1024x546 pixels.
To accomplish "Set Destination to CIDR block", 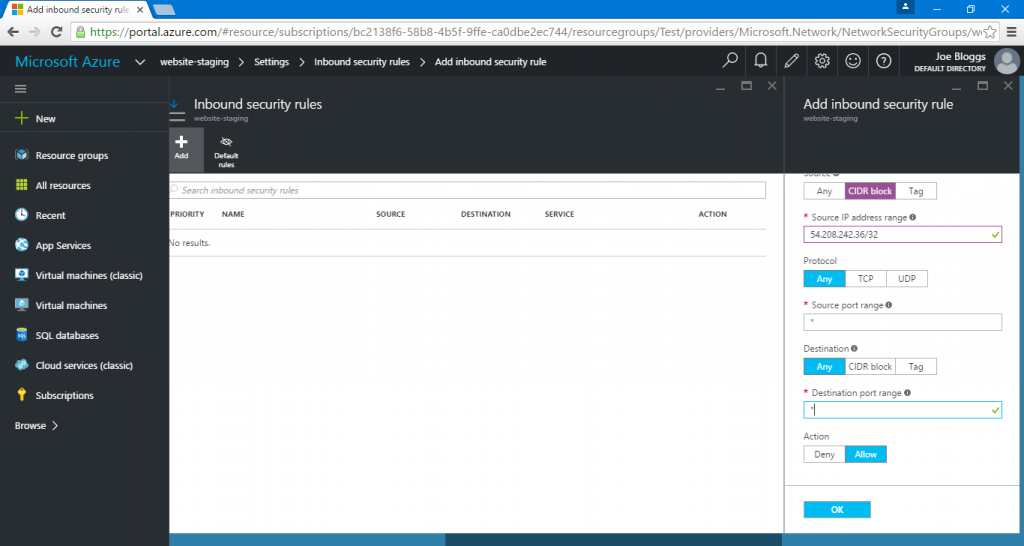I will pos(870,367).
